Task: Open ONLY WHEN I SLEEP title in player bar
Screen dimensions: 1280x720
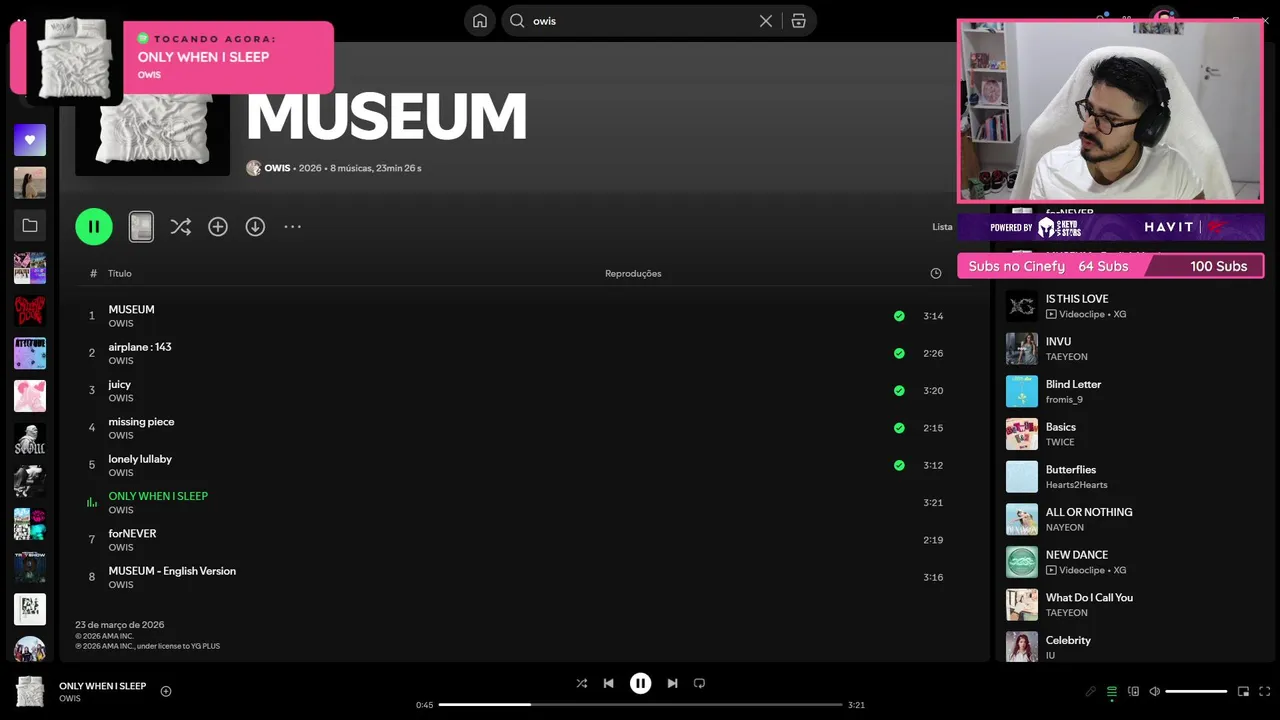Action: pos(103,686)
